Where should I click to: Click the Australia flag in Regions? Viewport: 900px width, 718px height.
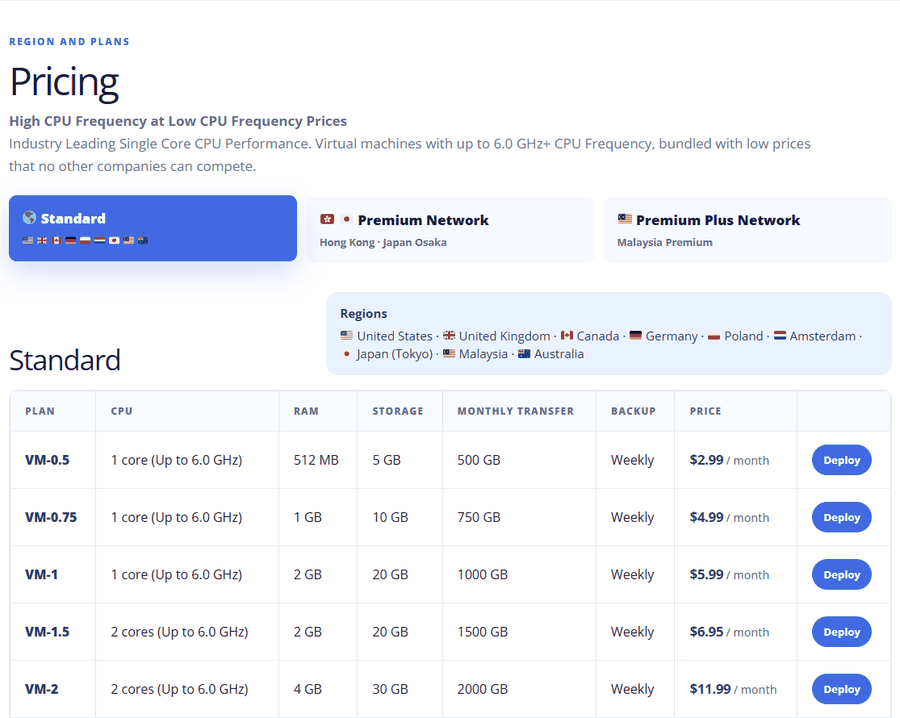[524, 354]
